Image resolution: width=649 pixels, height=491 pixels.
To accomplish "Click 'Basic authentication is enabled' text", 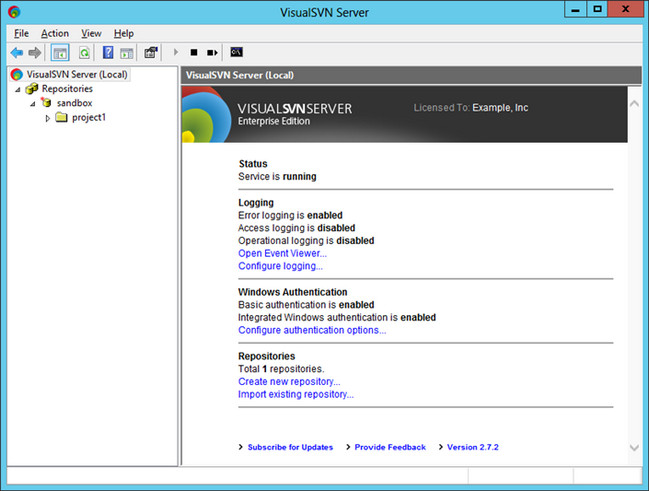I will [306, 305].
